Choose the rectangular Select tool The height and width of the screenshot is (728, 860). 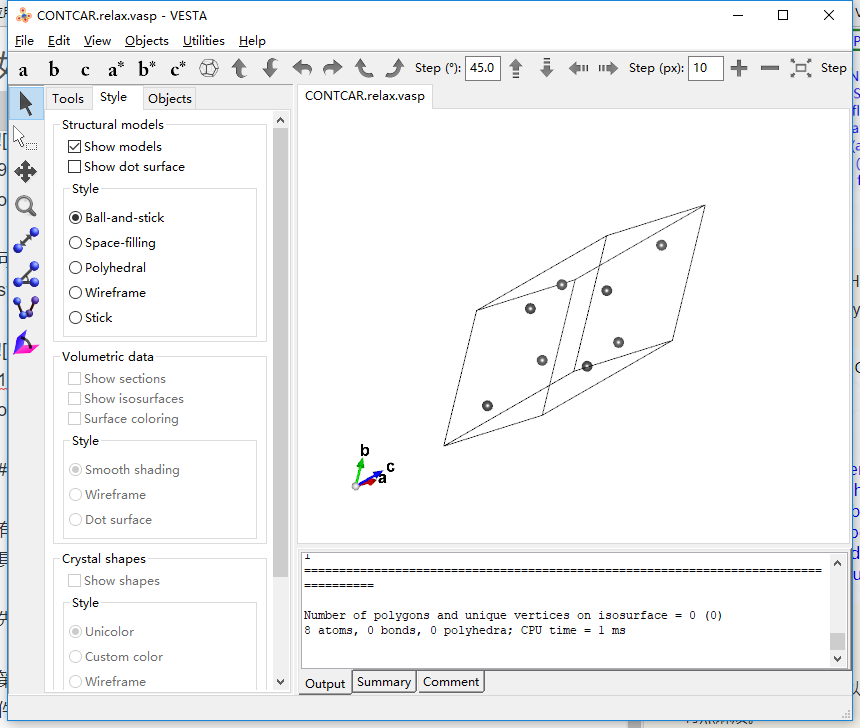pos(26,138)
